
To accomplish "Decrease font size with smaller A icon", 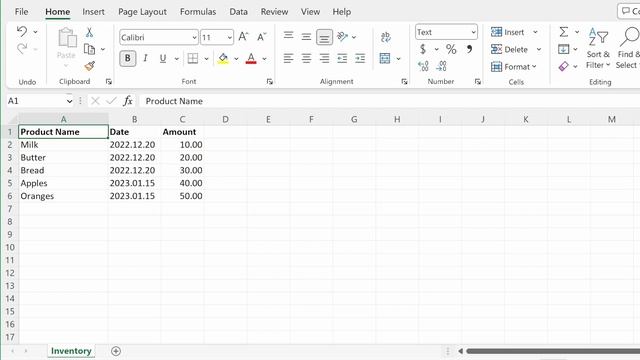I will (262, 37).
